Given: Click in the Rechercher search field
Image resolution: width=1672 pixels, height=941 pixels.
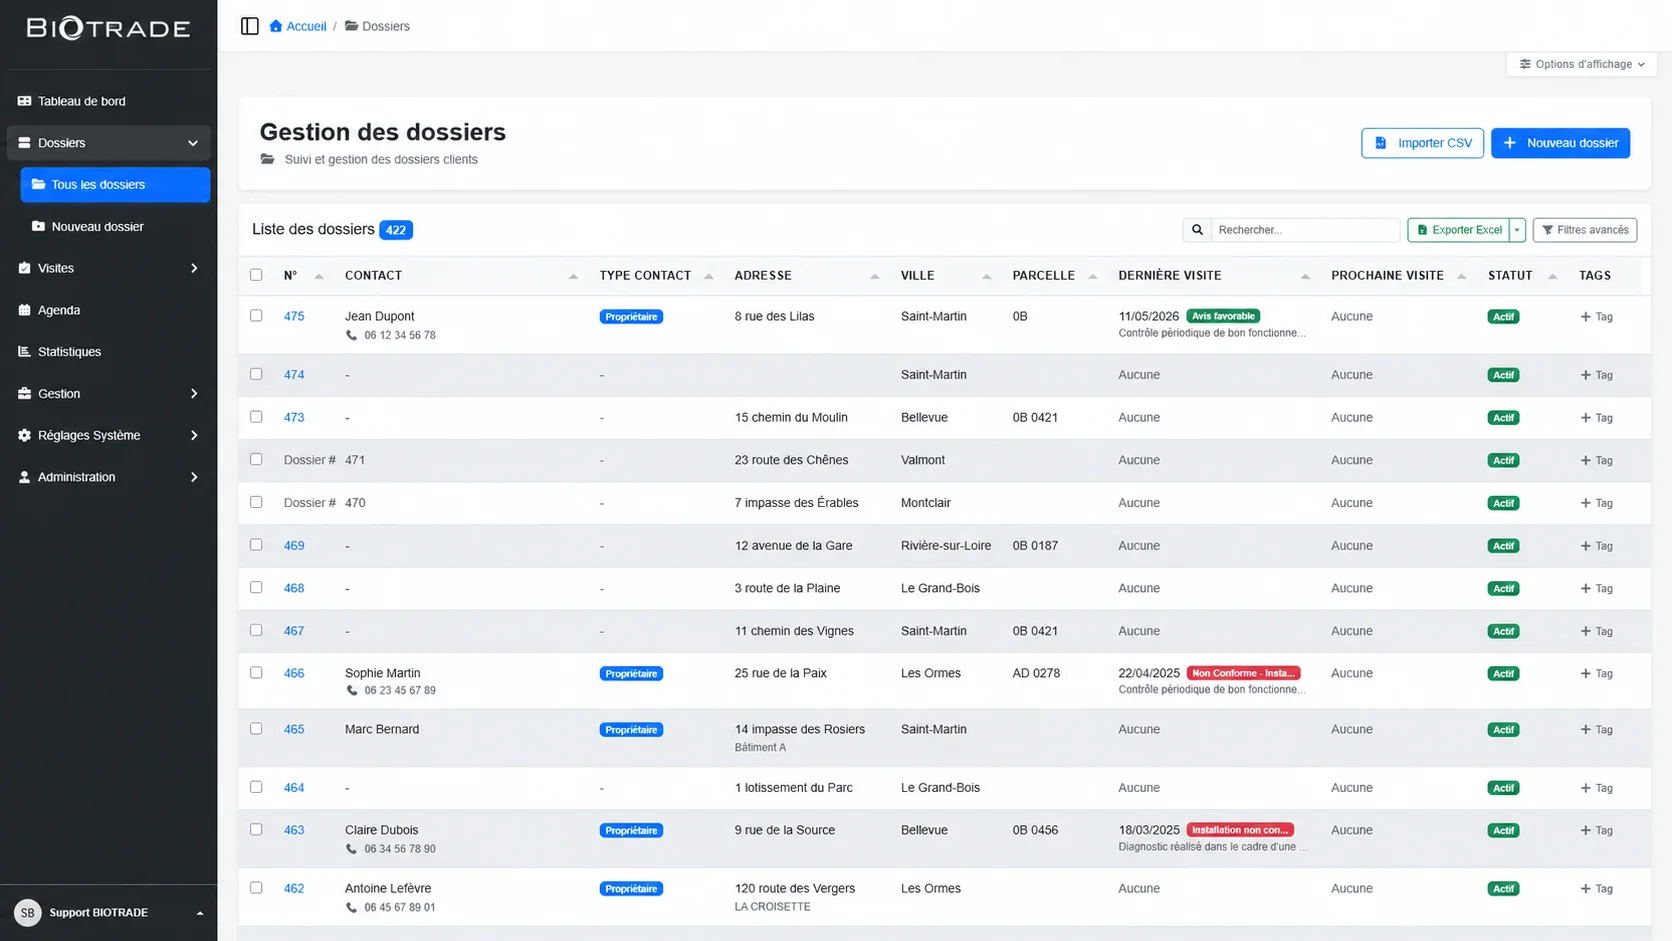Looking at the screenshot, I should (x=1305, y=230).
